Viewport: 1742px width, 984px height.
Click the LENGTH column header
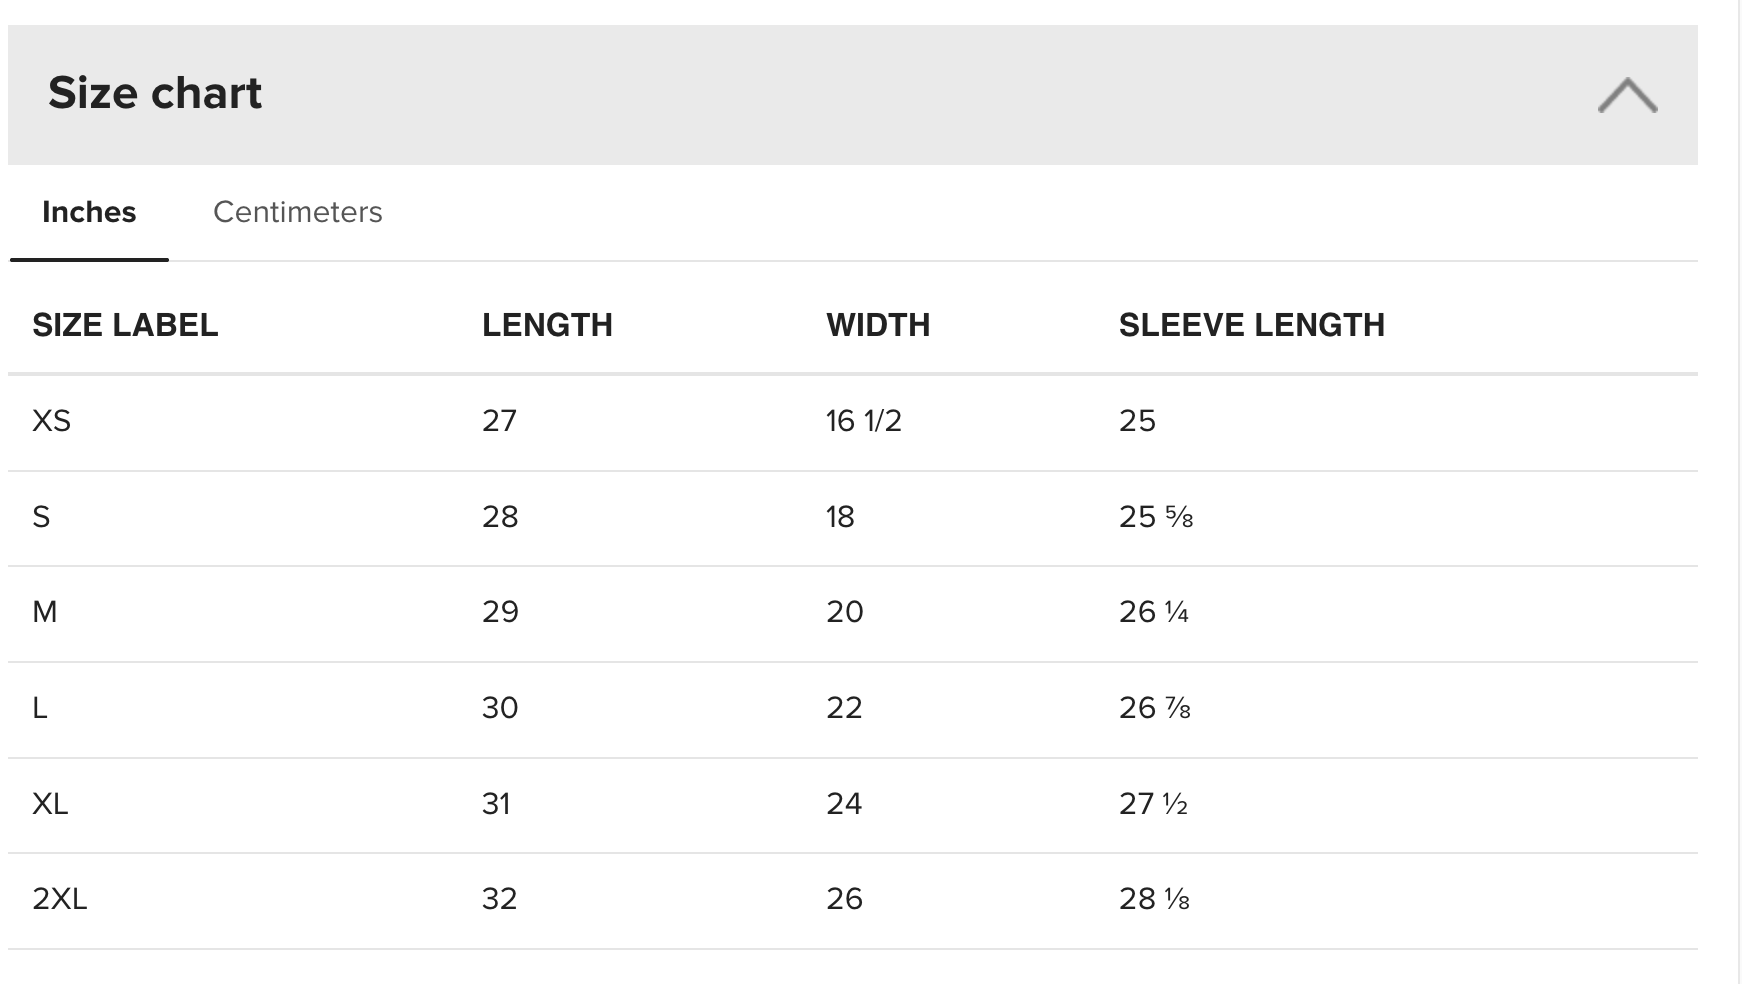547,325
